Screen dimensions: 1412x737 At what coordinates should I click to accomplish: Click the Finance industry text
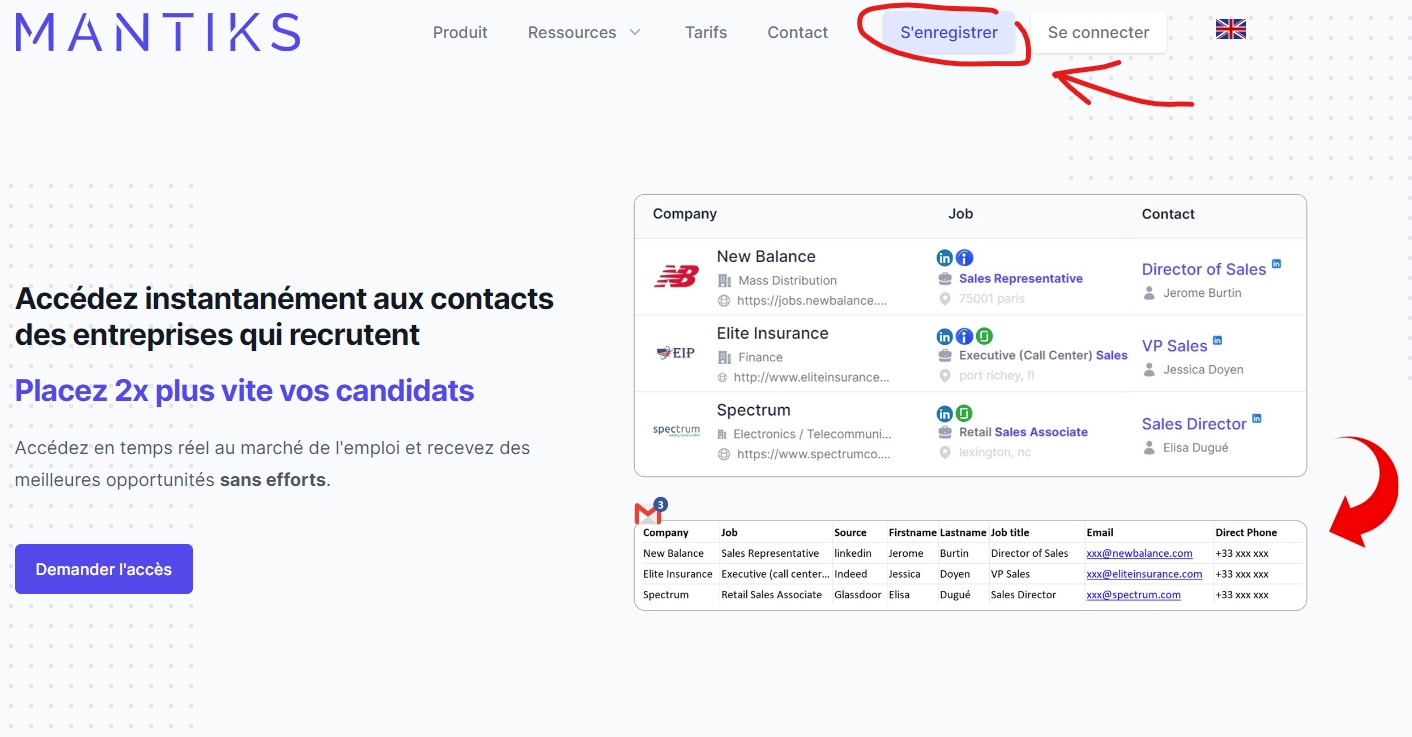coord(760,357)
